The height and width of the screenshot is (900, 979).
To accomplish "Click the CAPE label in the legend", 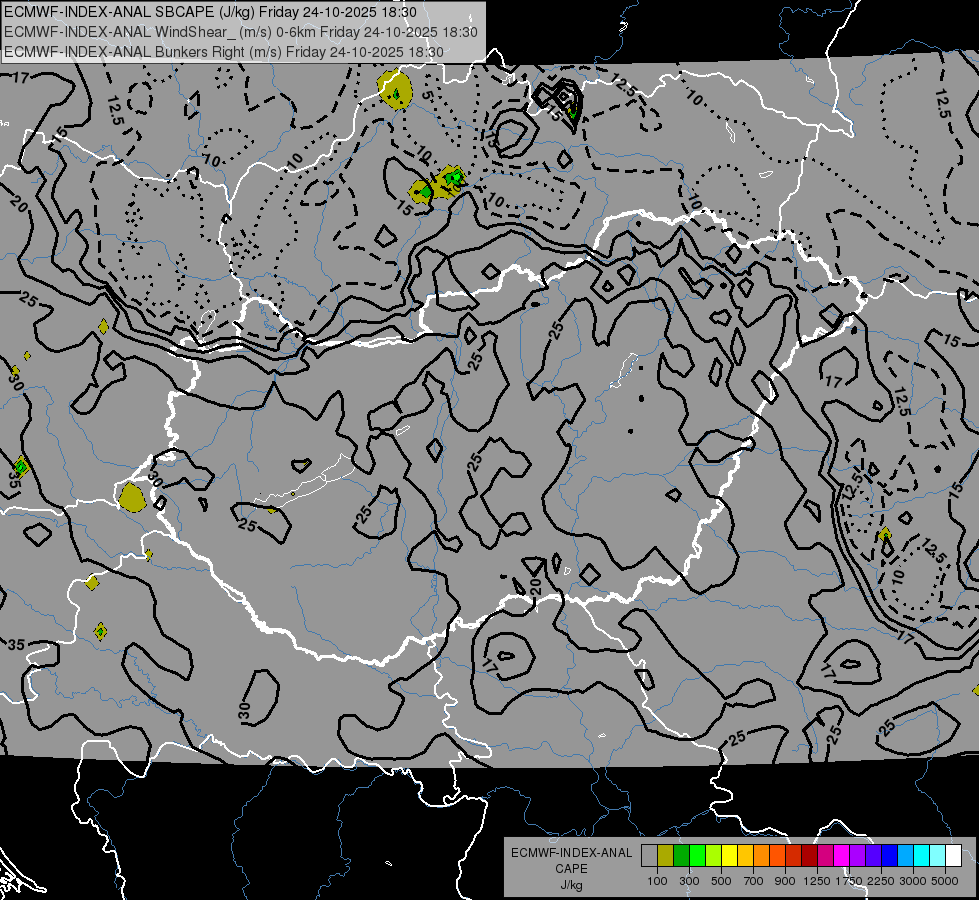I will [x=571, y=869].
